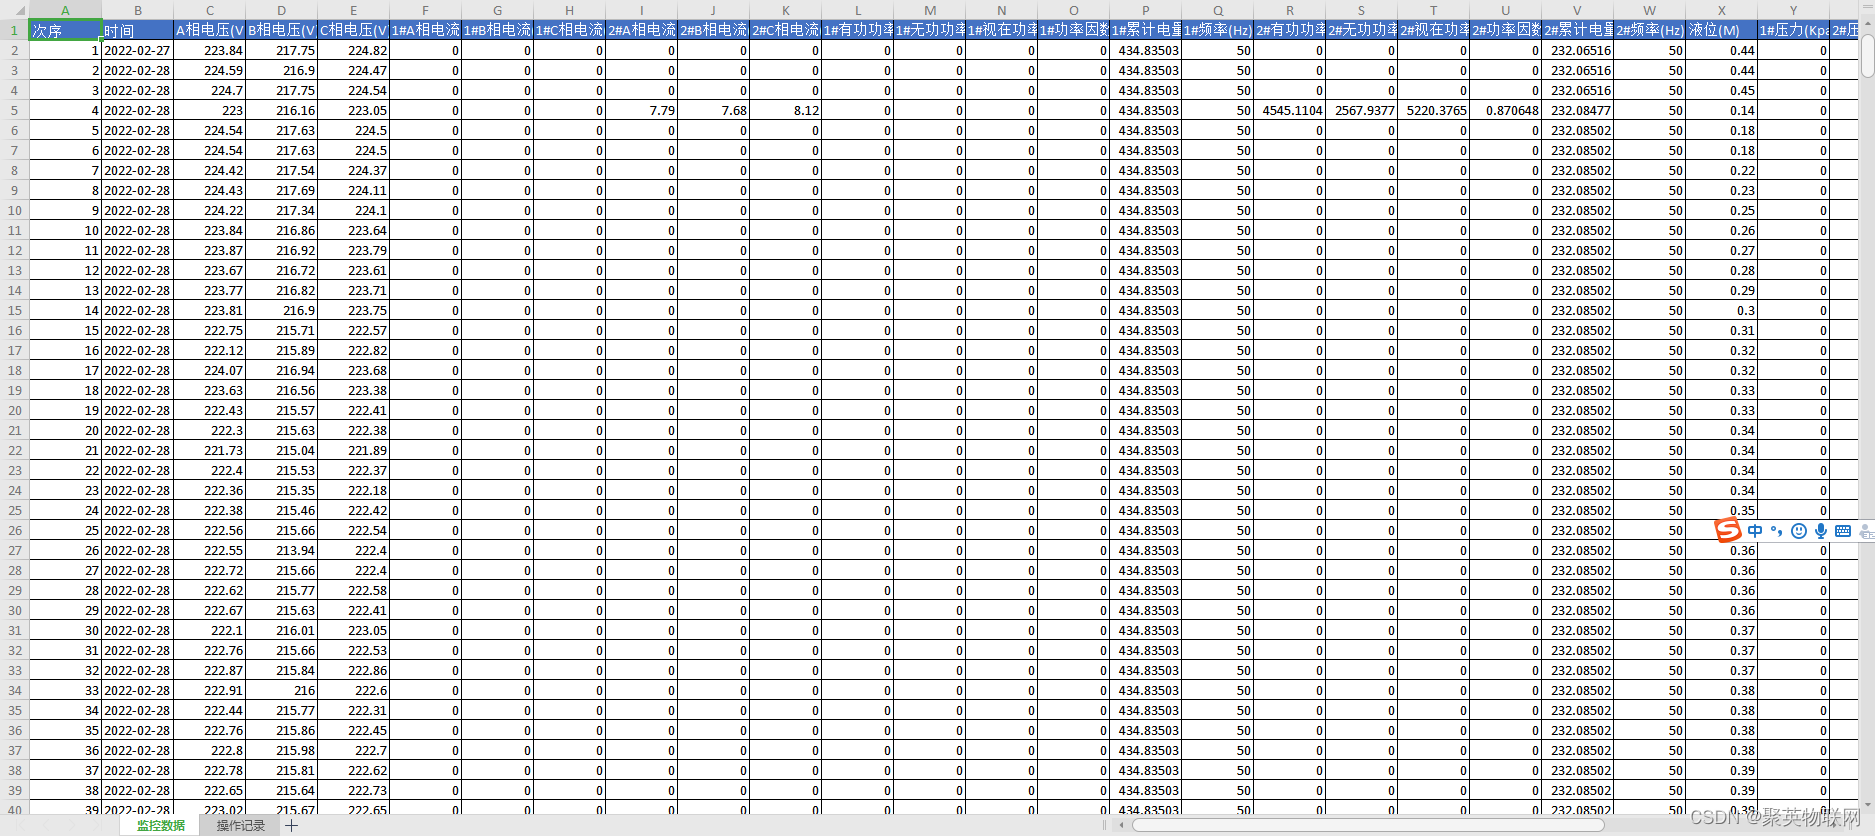Viewport: 1875px width, 836px height.
Task: Click cell with value 5220.3765
Action: pyautogui.click(x=1434, y=110)
